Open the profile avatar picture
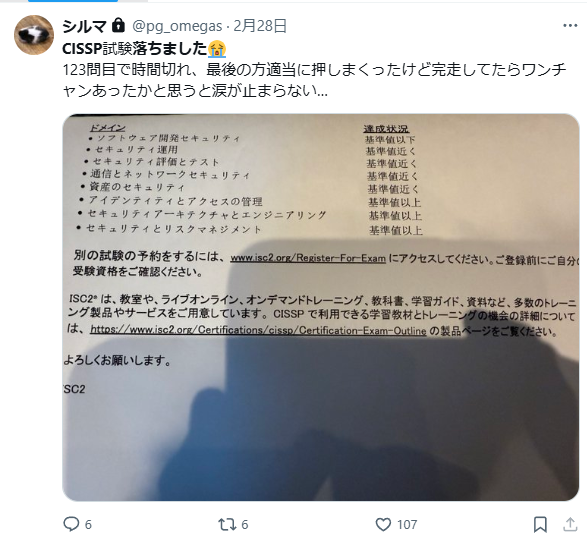587x538 pixels. [x=34, y=35]
